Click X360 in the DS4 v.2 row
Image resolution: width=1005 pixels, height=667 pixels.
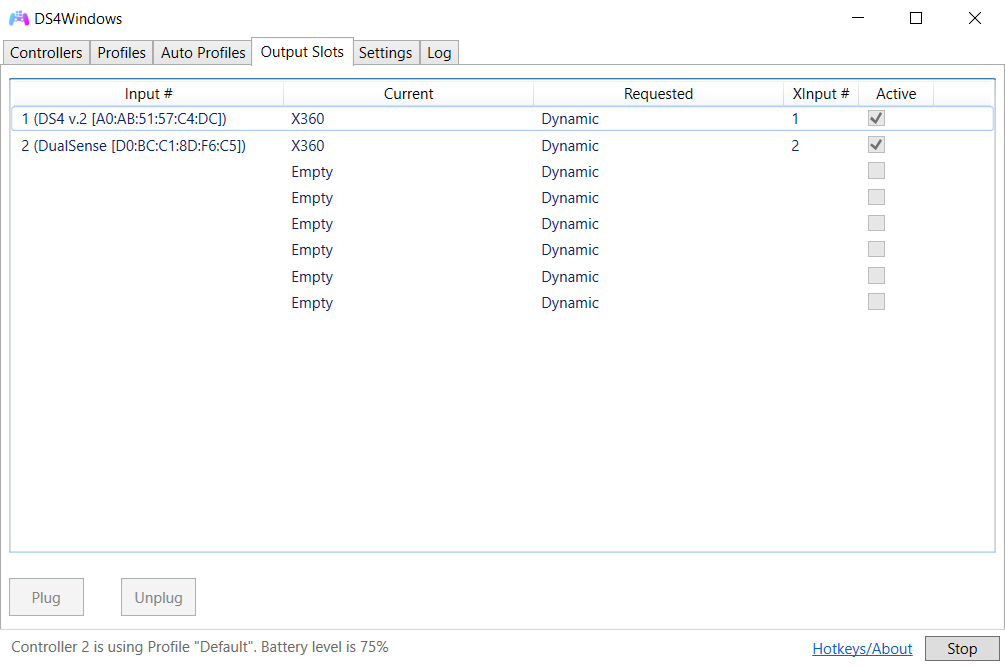pos(308,119)
